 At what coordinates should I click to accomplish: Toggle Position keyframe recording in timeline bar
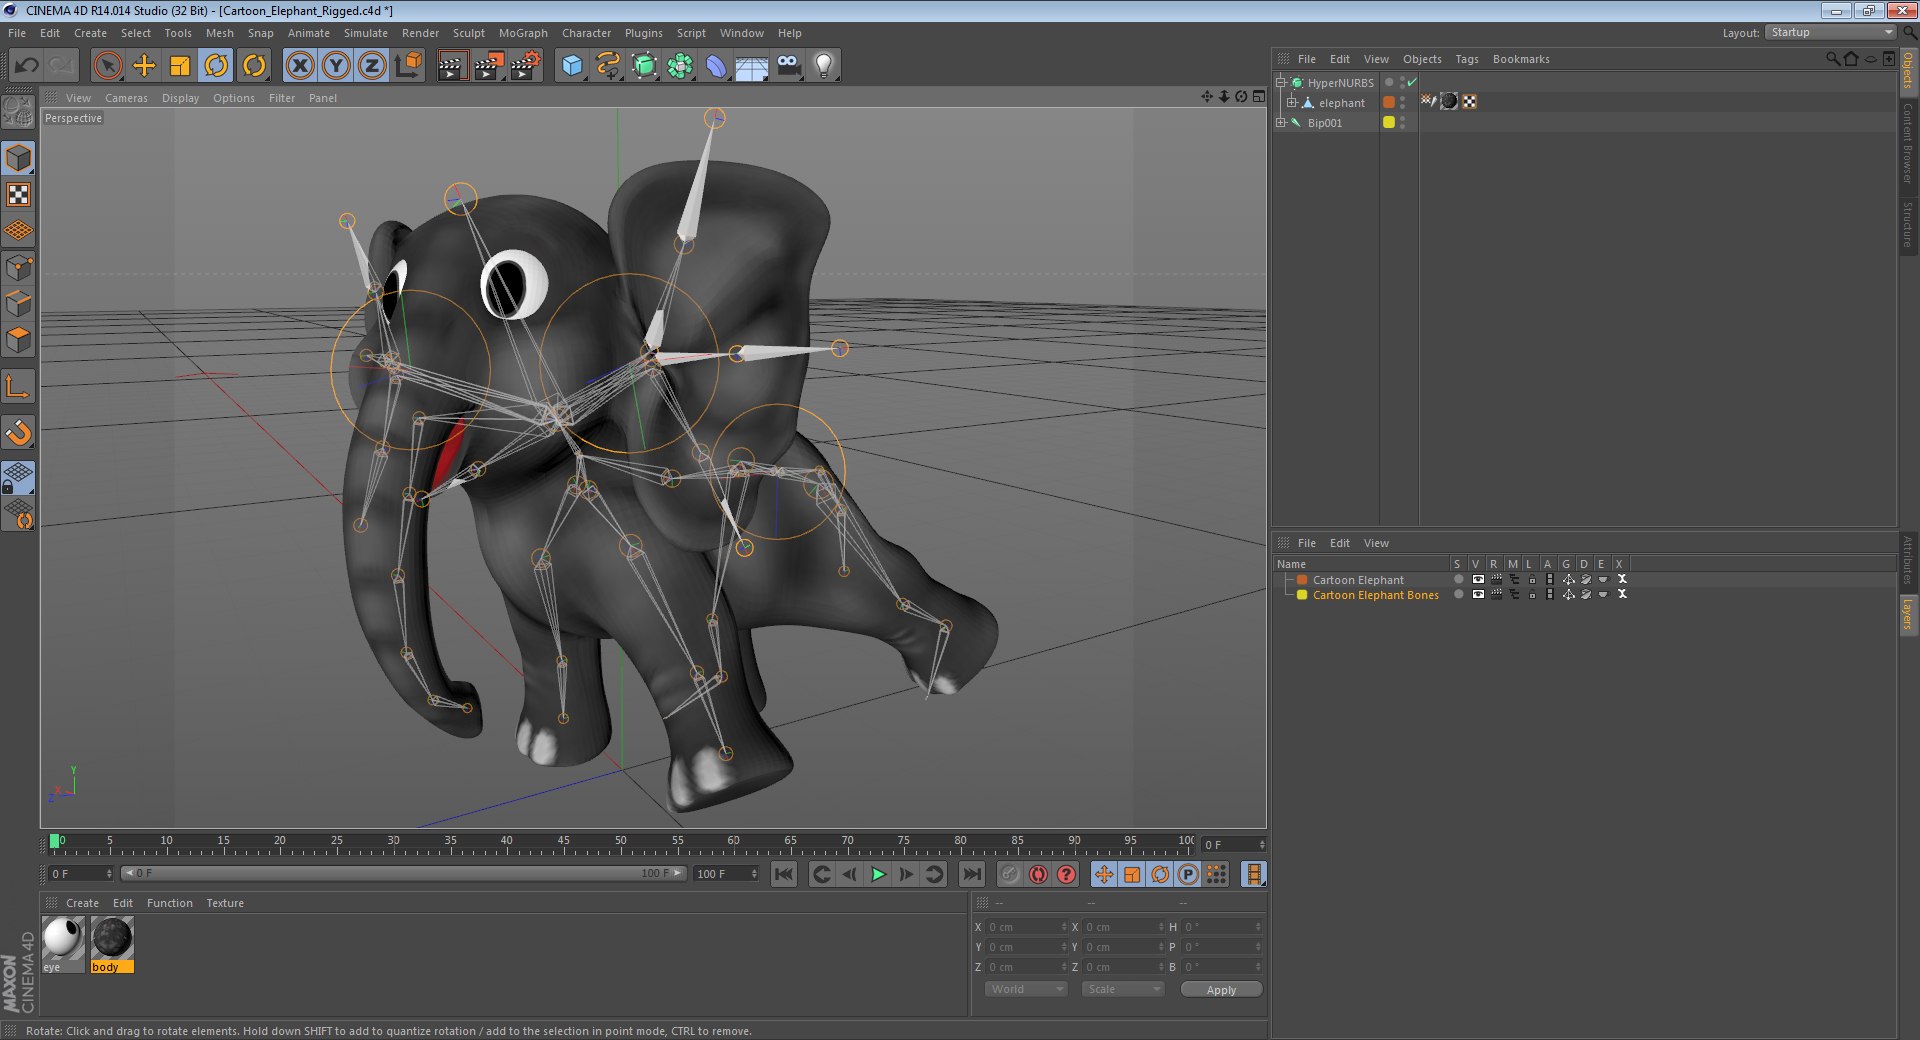click(1104, 875)
